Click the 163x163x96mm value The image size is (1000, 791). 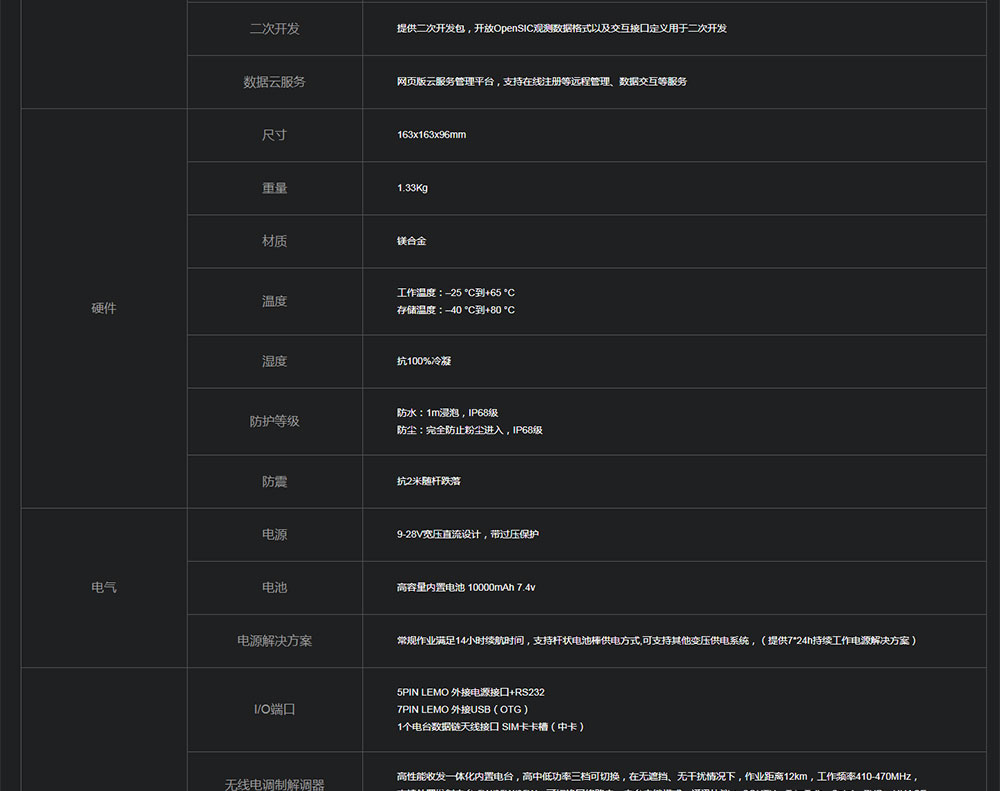[x=431, y=135]
